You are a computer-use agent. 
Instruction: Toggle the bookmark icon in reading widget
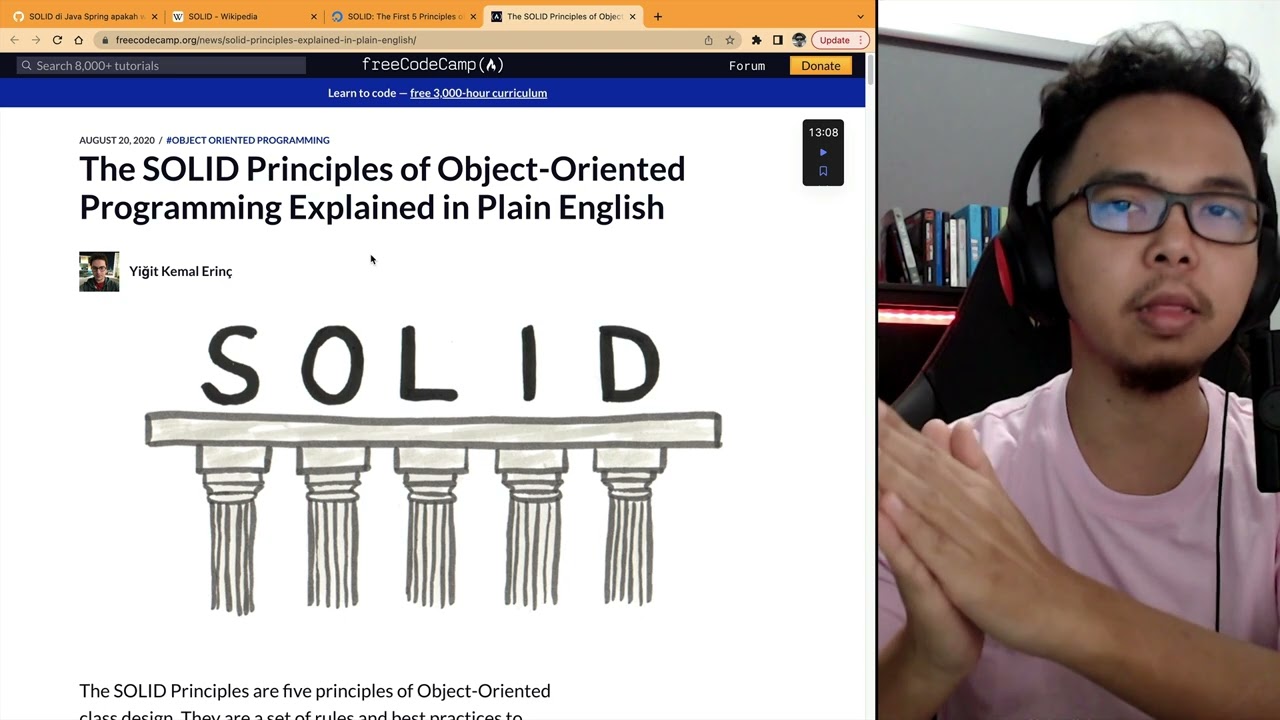823,171
